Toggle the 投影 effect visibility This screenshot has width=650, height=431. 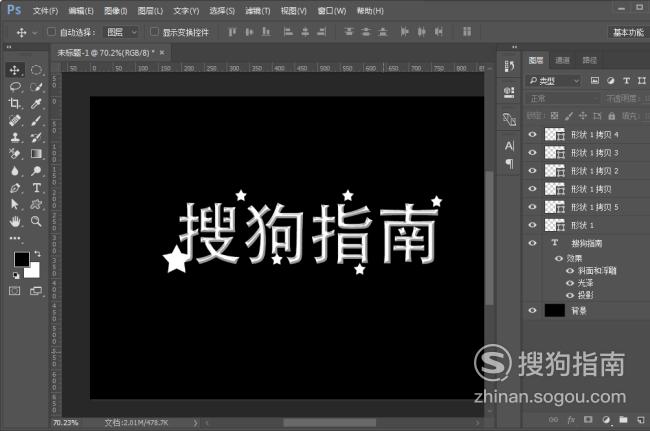tap(570, 295)
